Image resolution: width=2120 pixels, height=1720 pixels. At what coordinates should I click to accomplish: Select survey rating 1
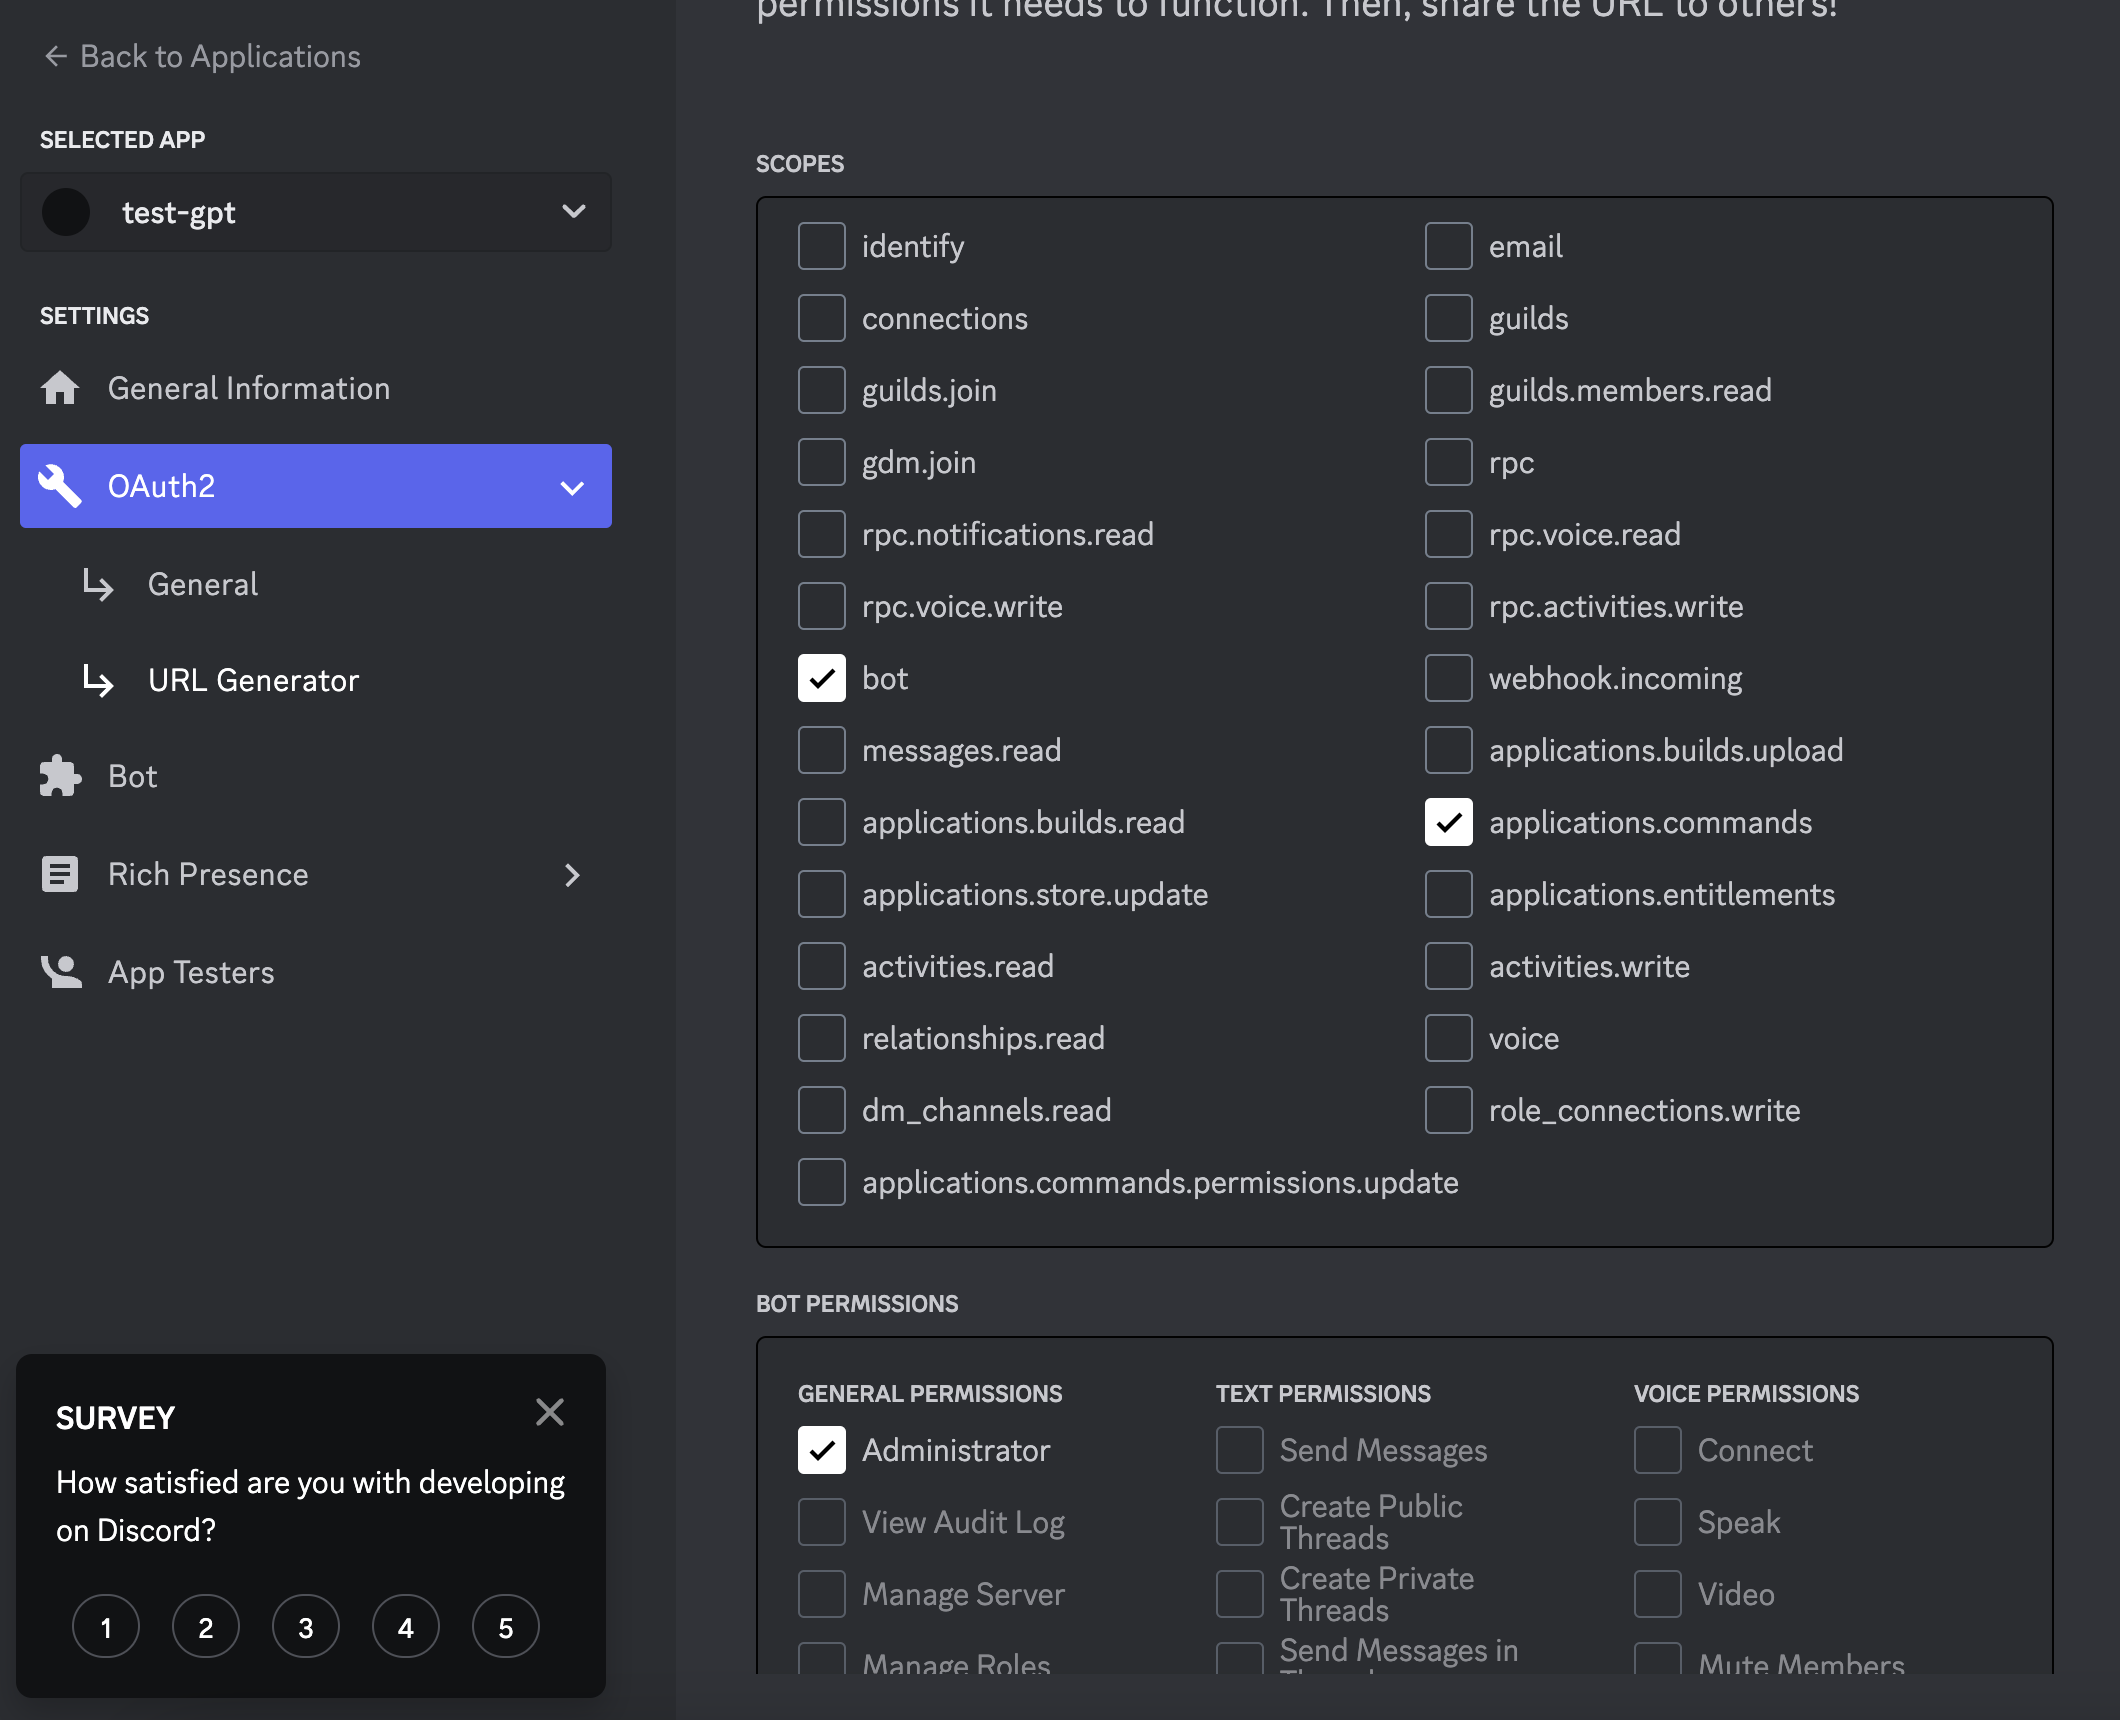point(106,1627)
